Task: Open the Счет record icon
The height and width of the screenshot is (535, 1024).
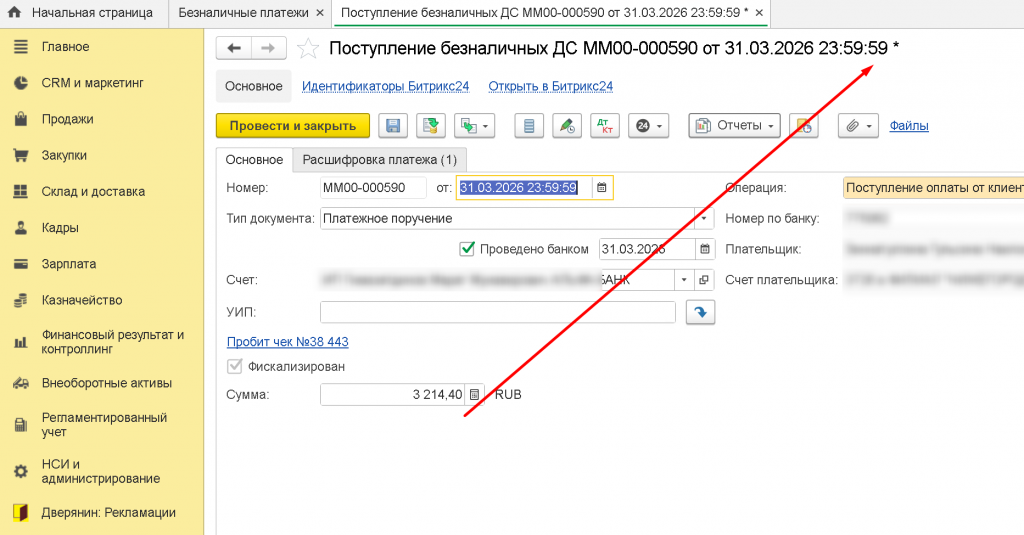Action: pos(704,280)
